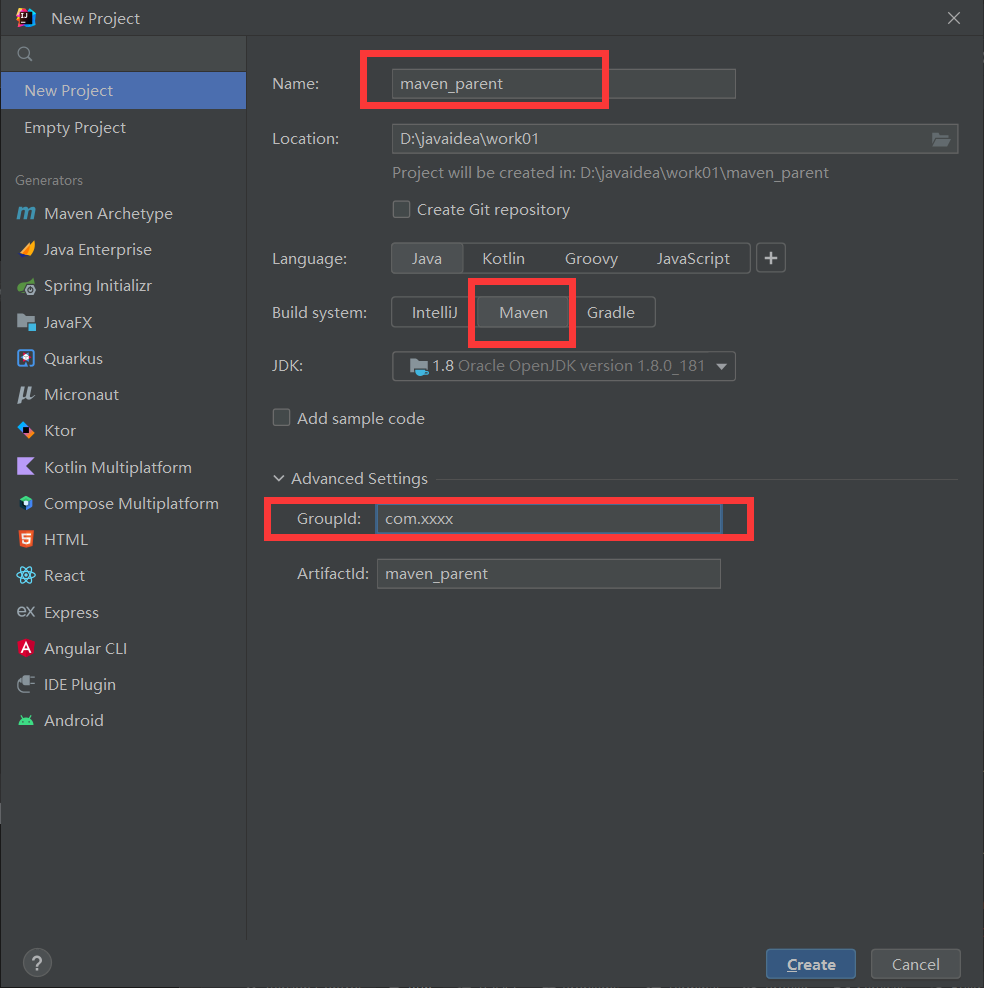Click into the ArtifactId text field
Image resolution: width=984 pixels, height=988 pixels.
coord(548,574)
